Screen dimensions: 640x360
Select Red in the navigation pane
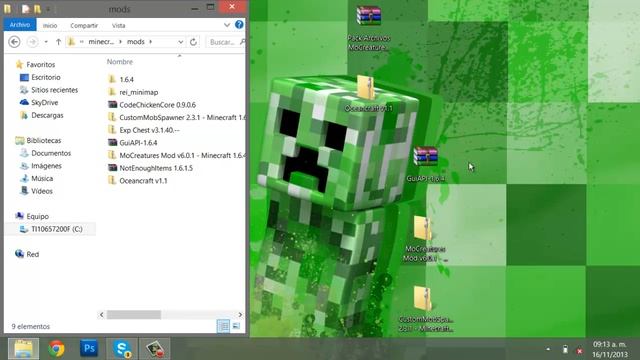click(x=33, y=254)
